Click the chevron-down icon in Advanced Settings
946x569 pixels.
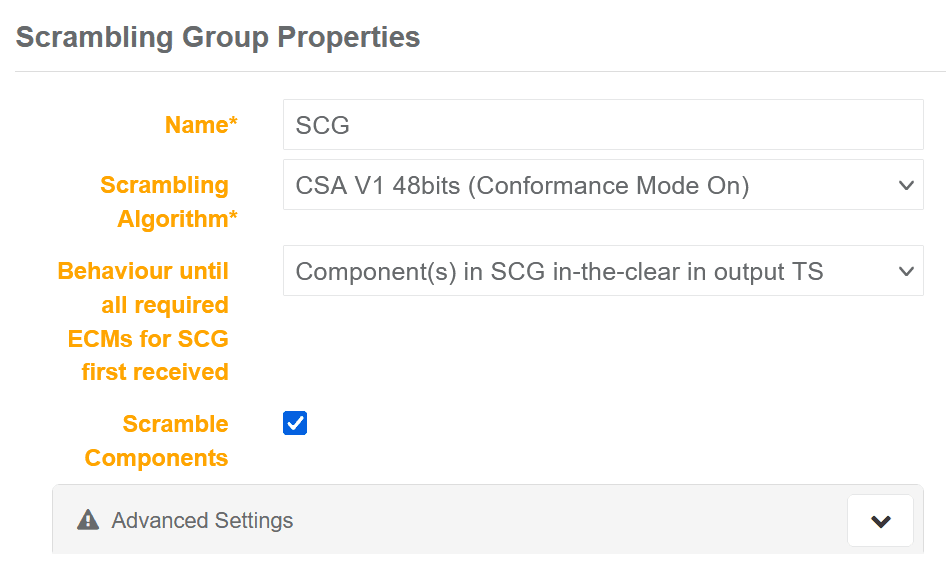880,521
